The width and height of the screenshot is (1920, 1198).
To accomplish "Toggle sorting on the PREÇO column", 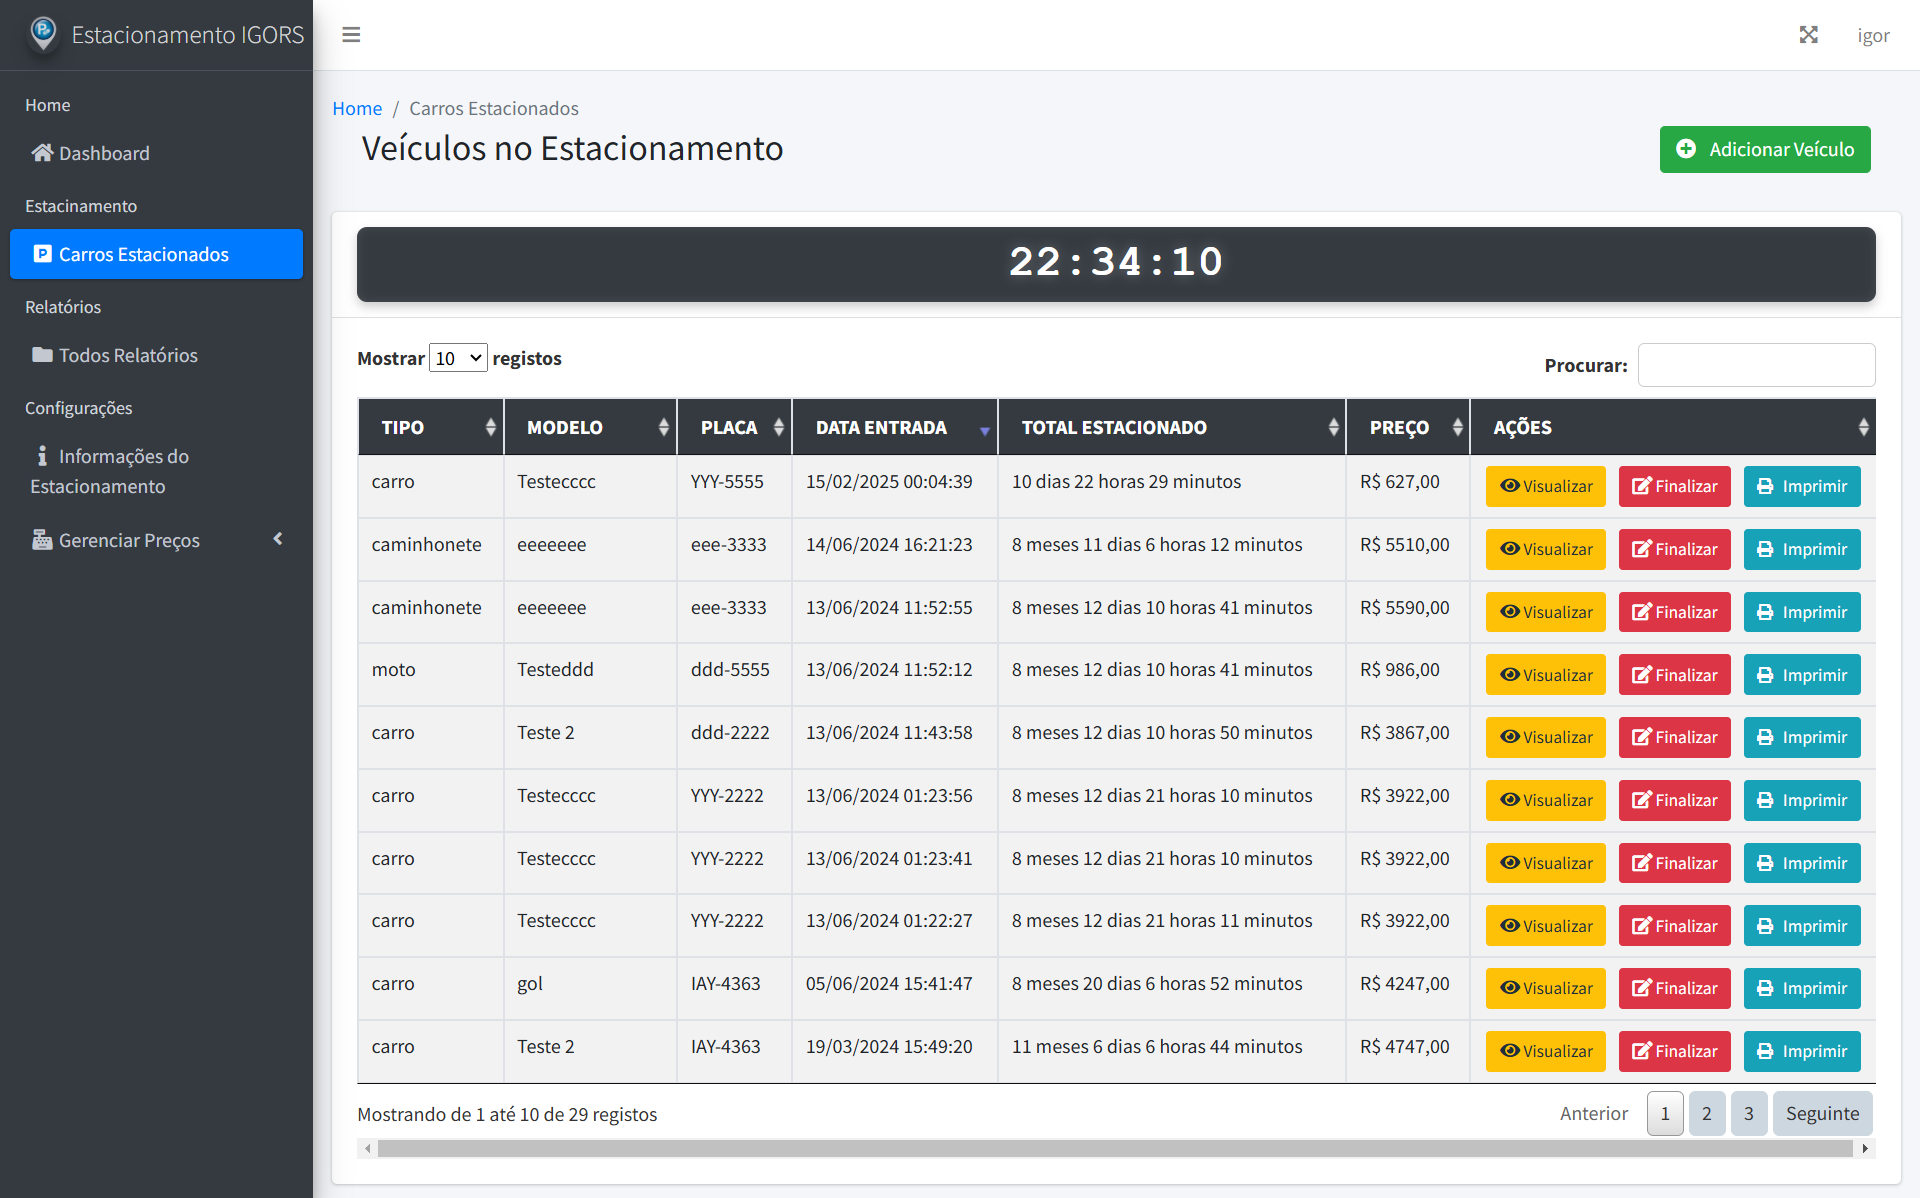I will 1400,426.
